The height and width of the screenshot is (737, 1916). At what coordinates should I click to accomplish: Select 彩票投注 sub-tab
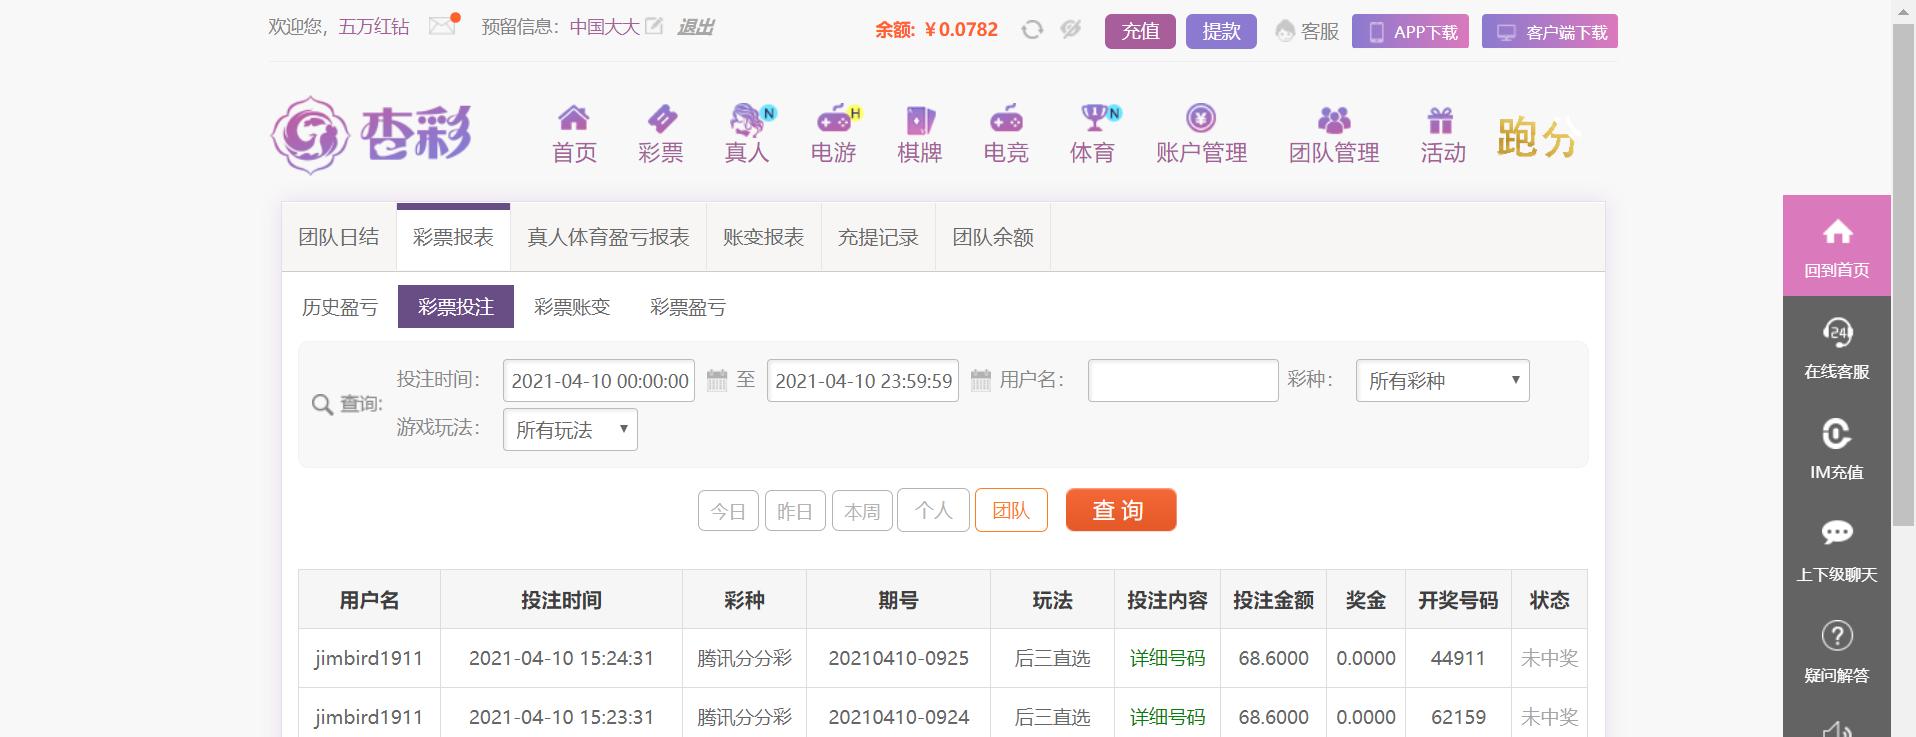coord(456,307)
